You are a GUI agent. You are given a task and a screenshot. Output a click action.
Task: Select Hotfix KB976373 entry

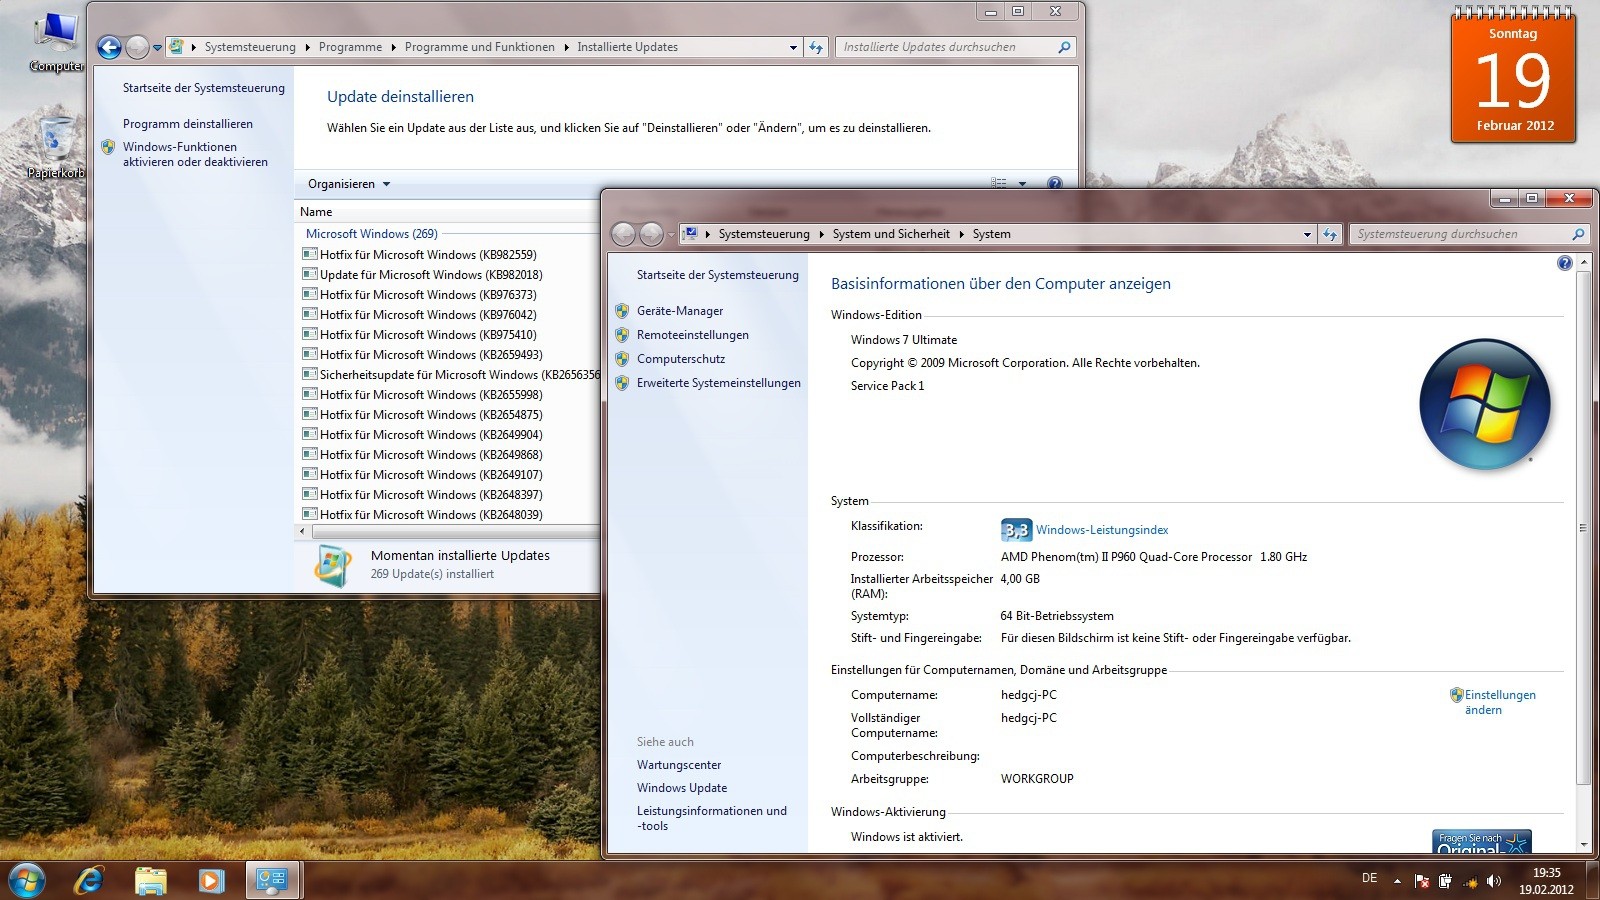[x=428, y=295]
